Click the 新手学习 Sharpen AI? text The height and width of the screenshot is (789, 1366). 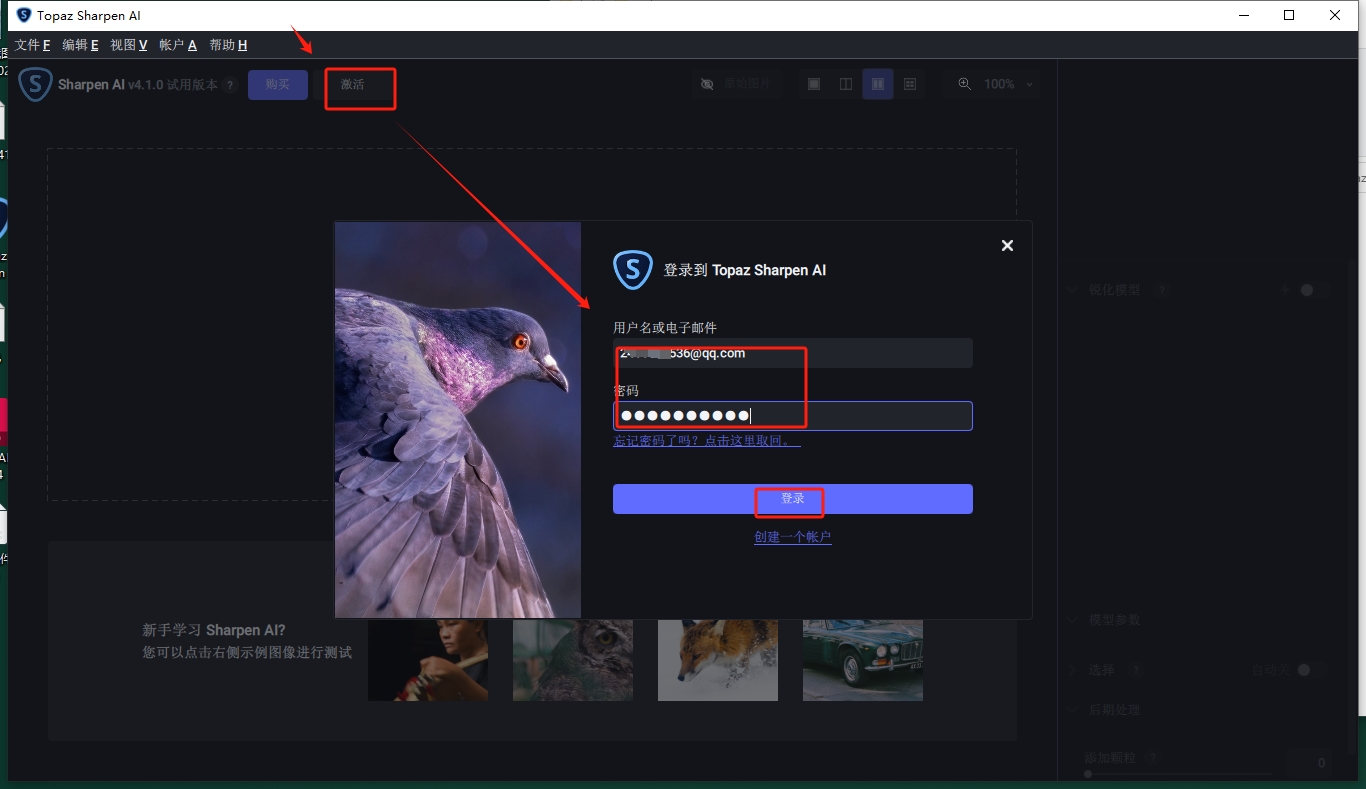[x=214, y=630]
